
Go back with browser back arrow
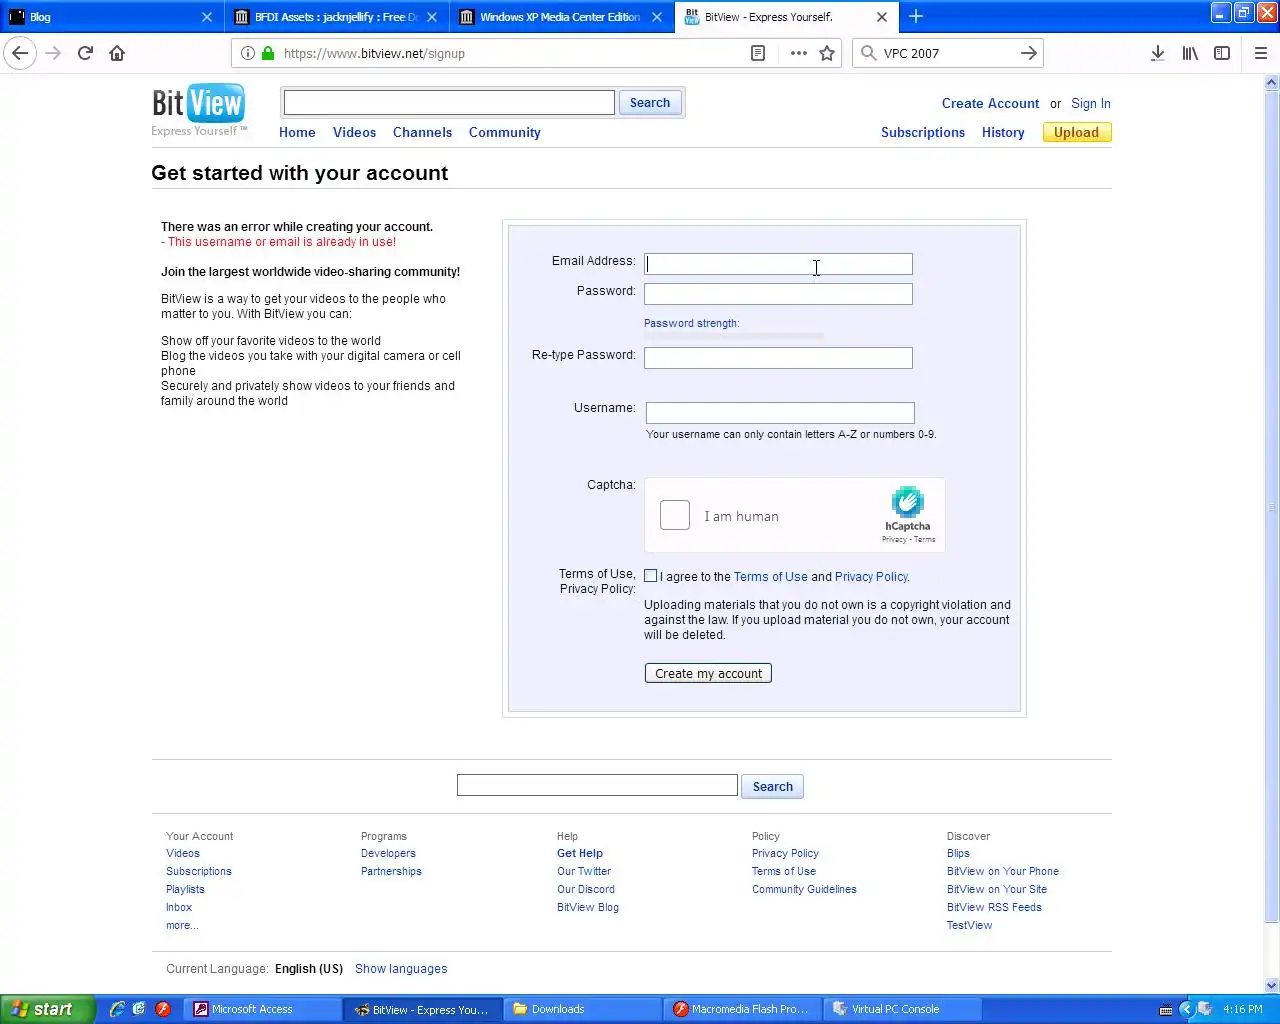20,53
